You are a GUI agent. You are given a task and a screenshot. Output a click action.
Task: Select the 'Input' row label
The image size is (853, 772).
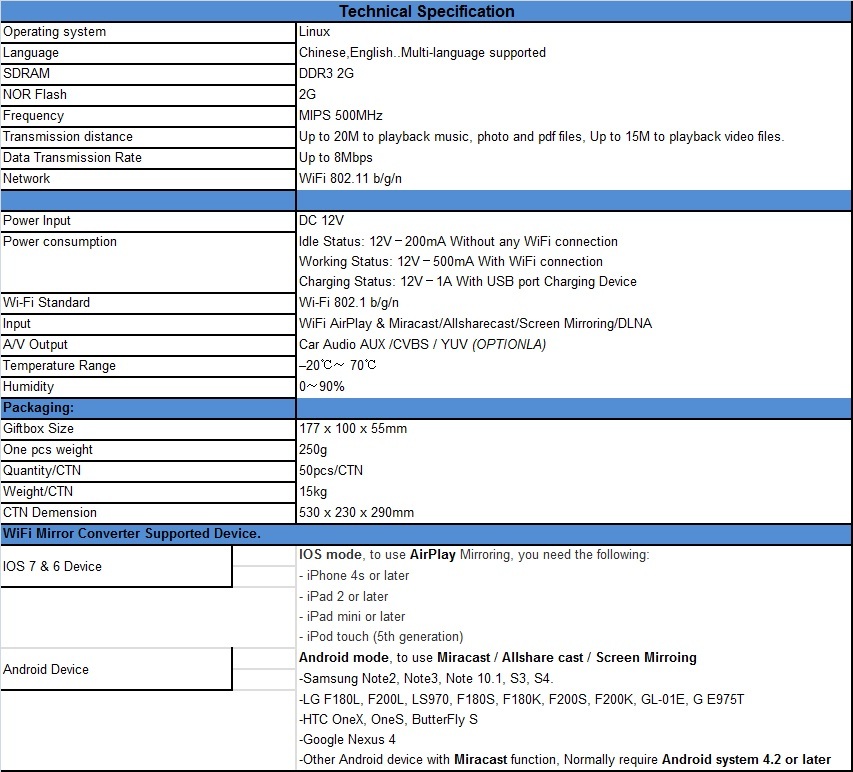(x=17, y=324)
